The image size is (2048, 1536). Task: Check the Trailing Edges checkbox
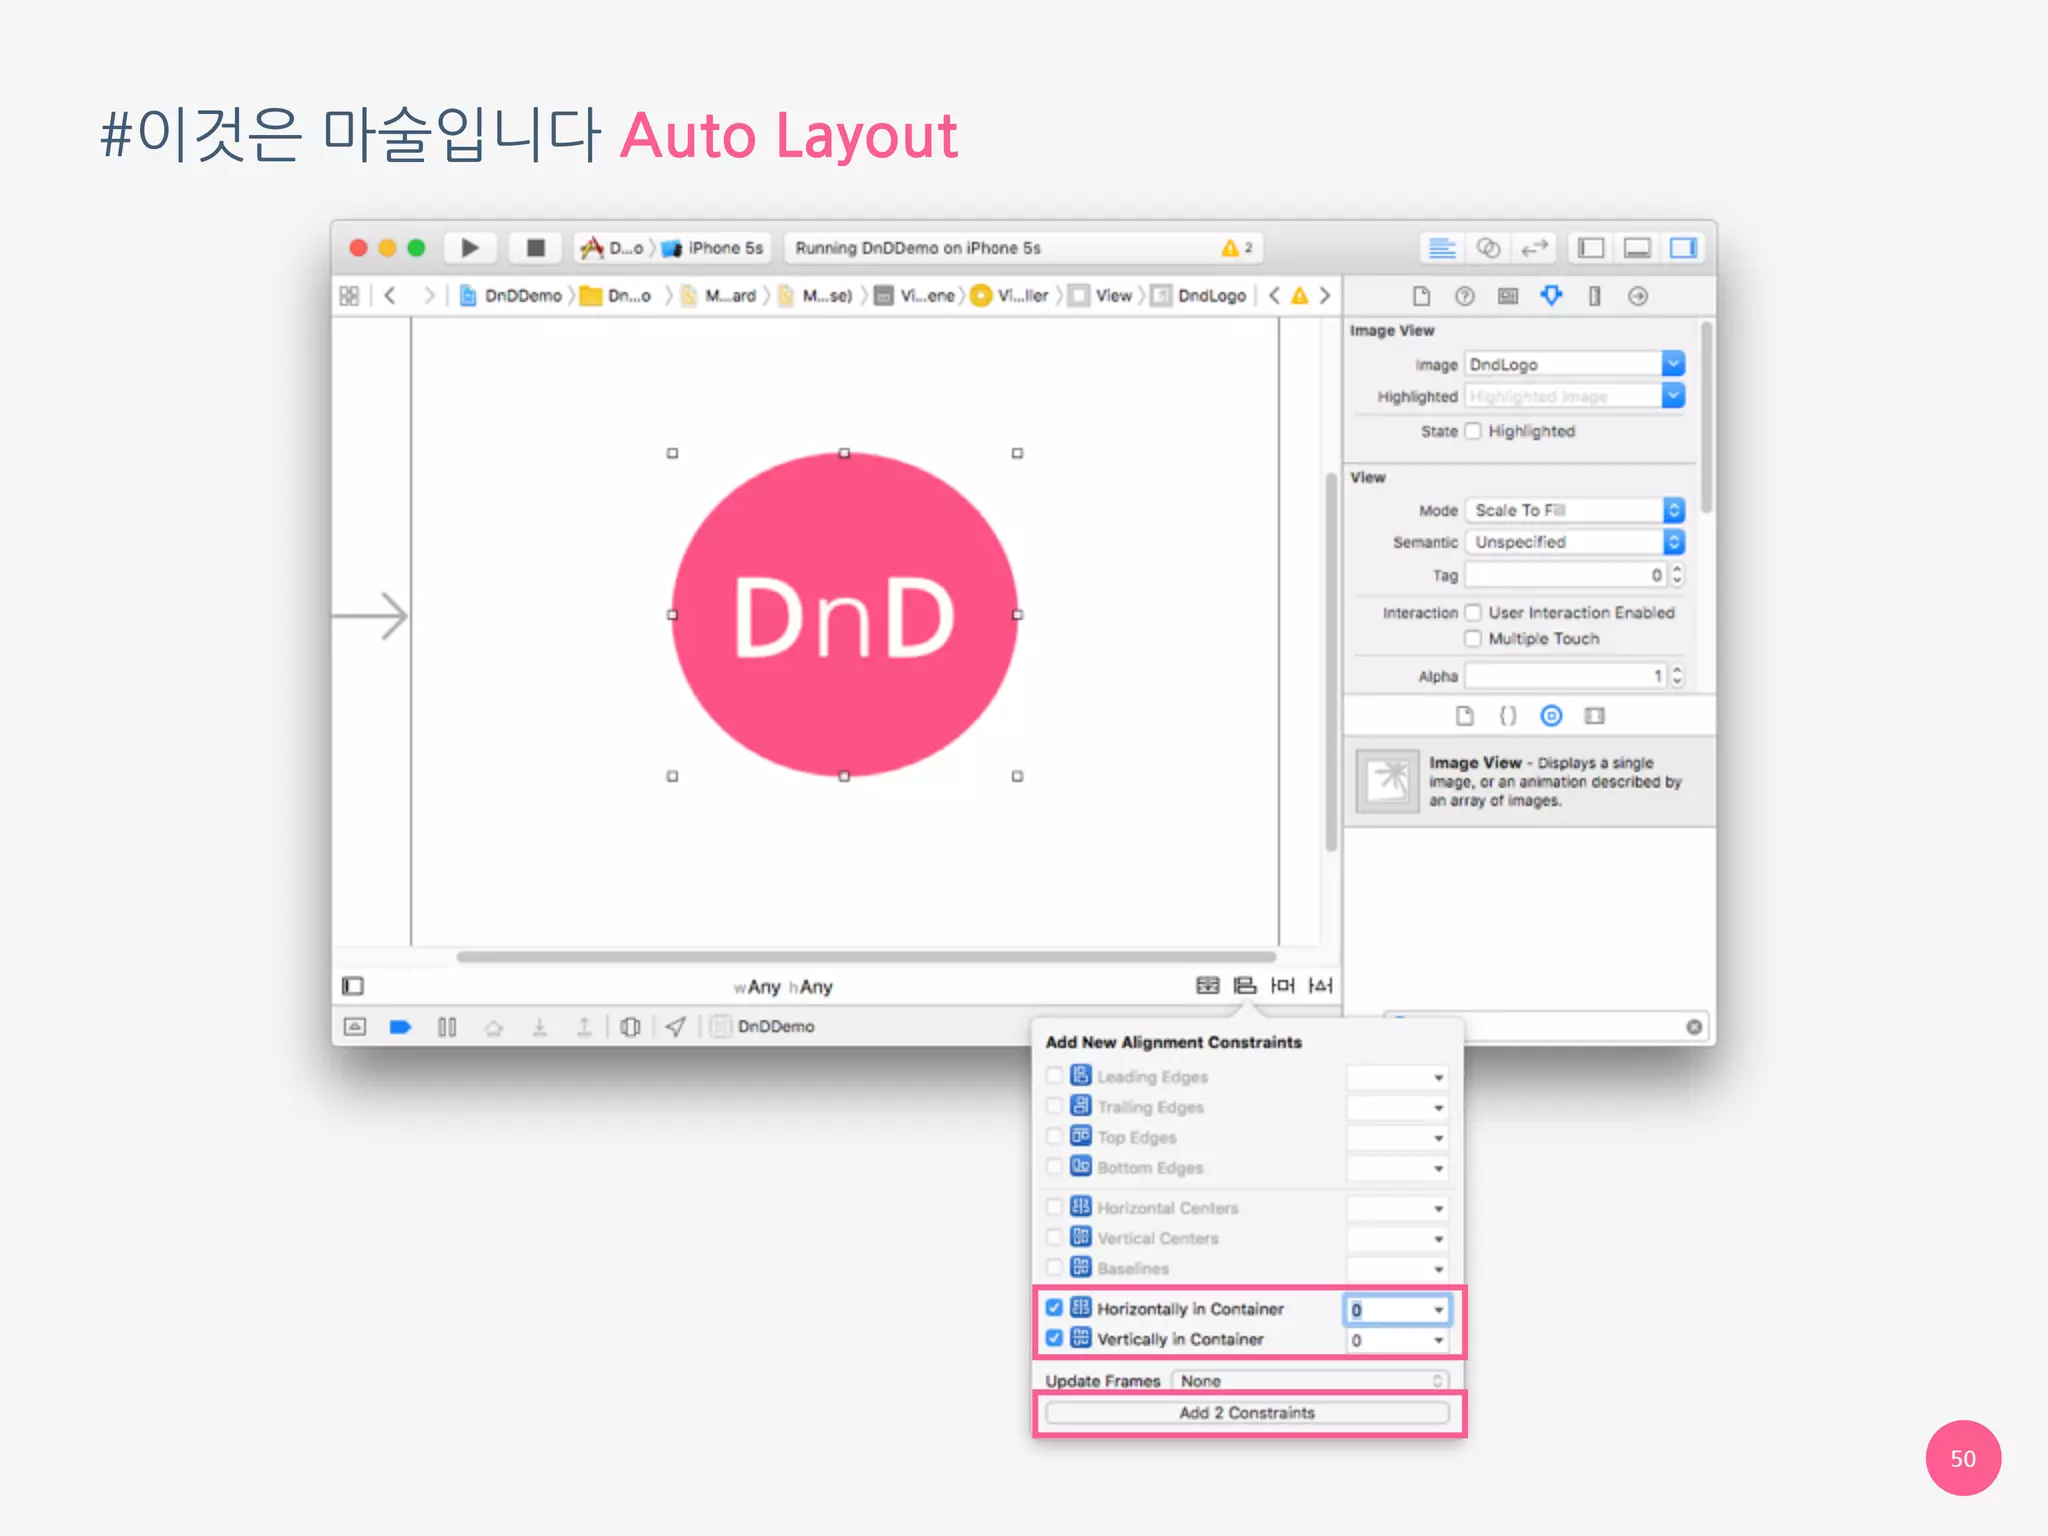[x=1054, y=1106]
